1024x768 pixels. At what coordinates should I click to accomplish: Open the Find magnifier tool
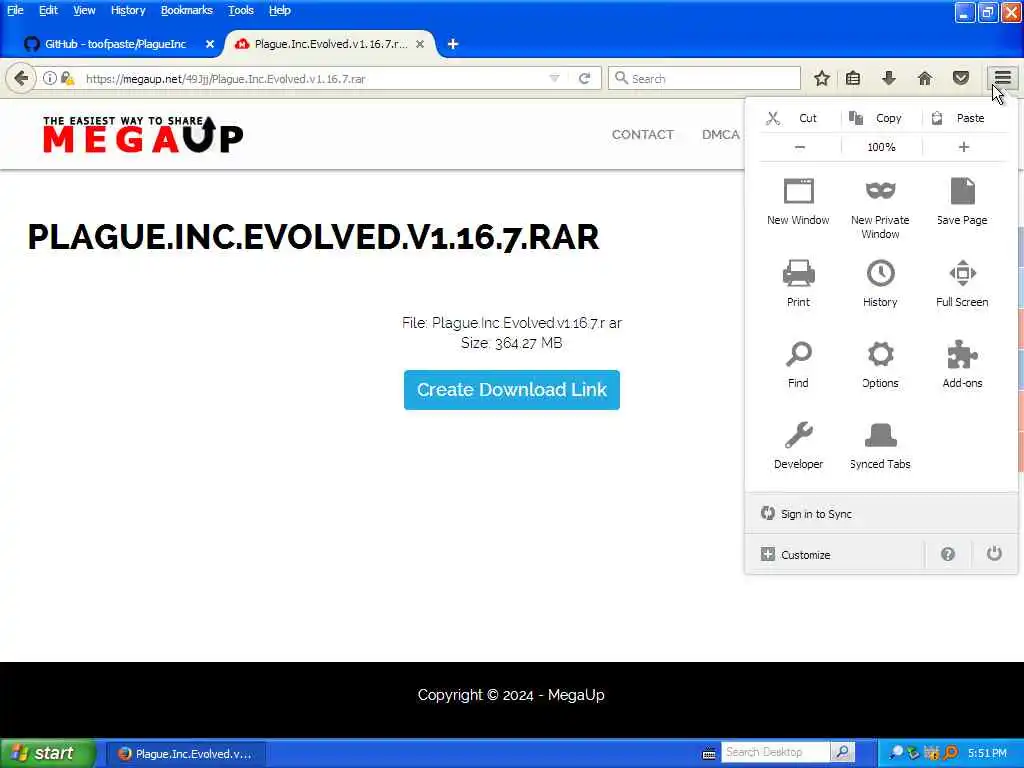pos(798,364)
